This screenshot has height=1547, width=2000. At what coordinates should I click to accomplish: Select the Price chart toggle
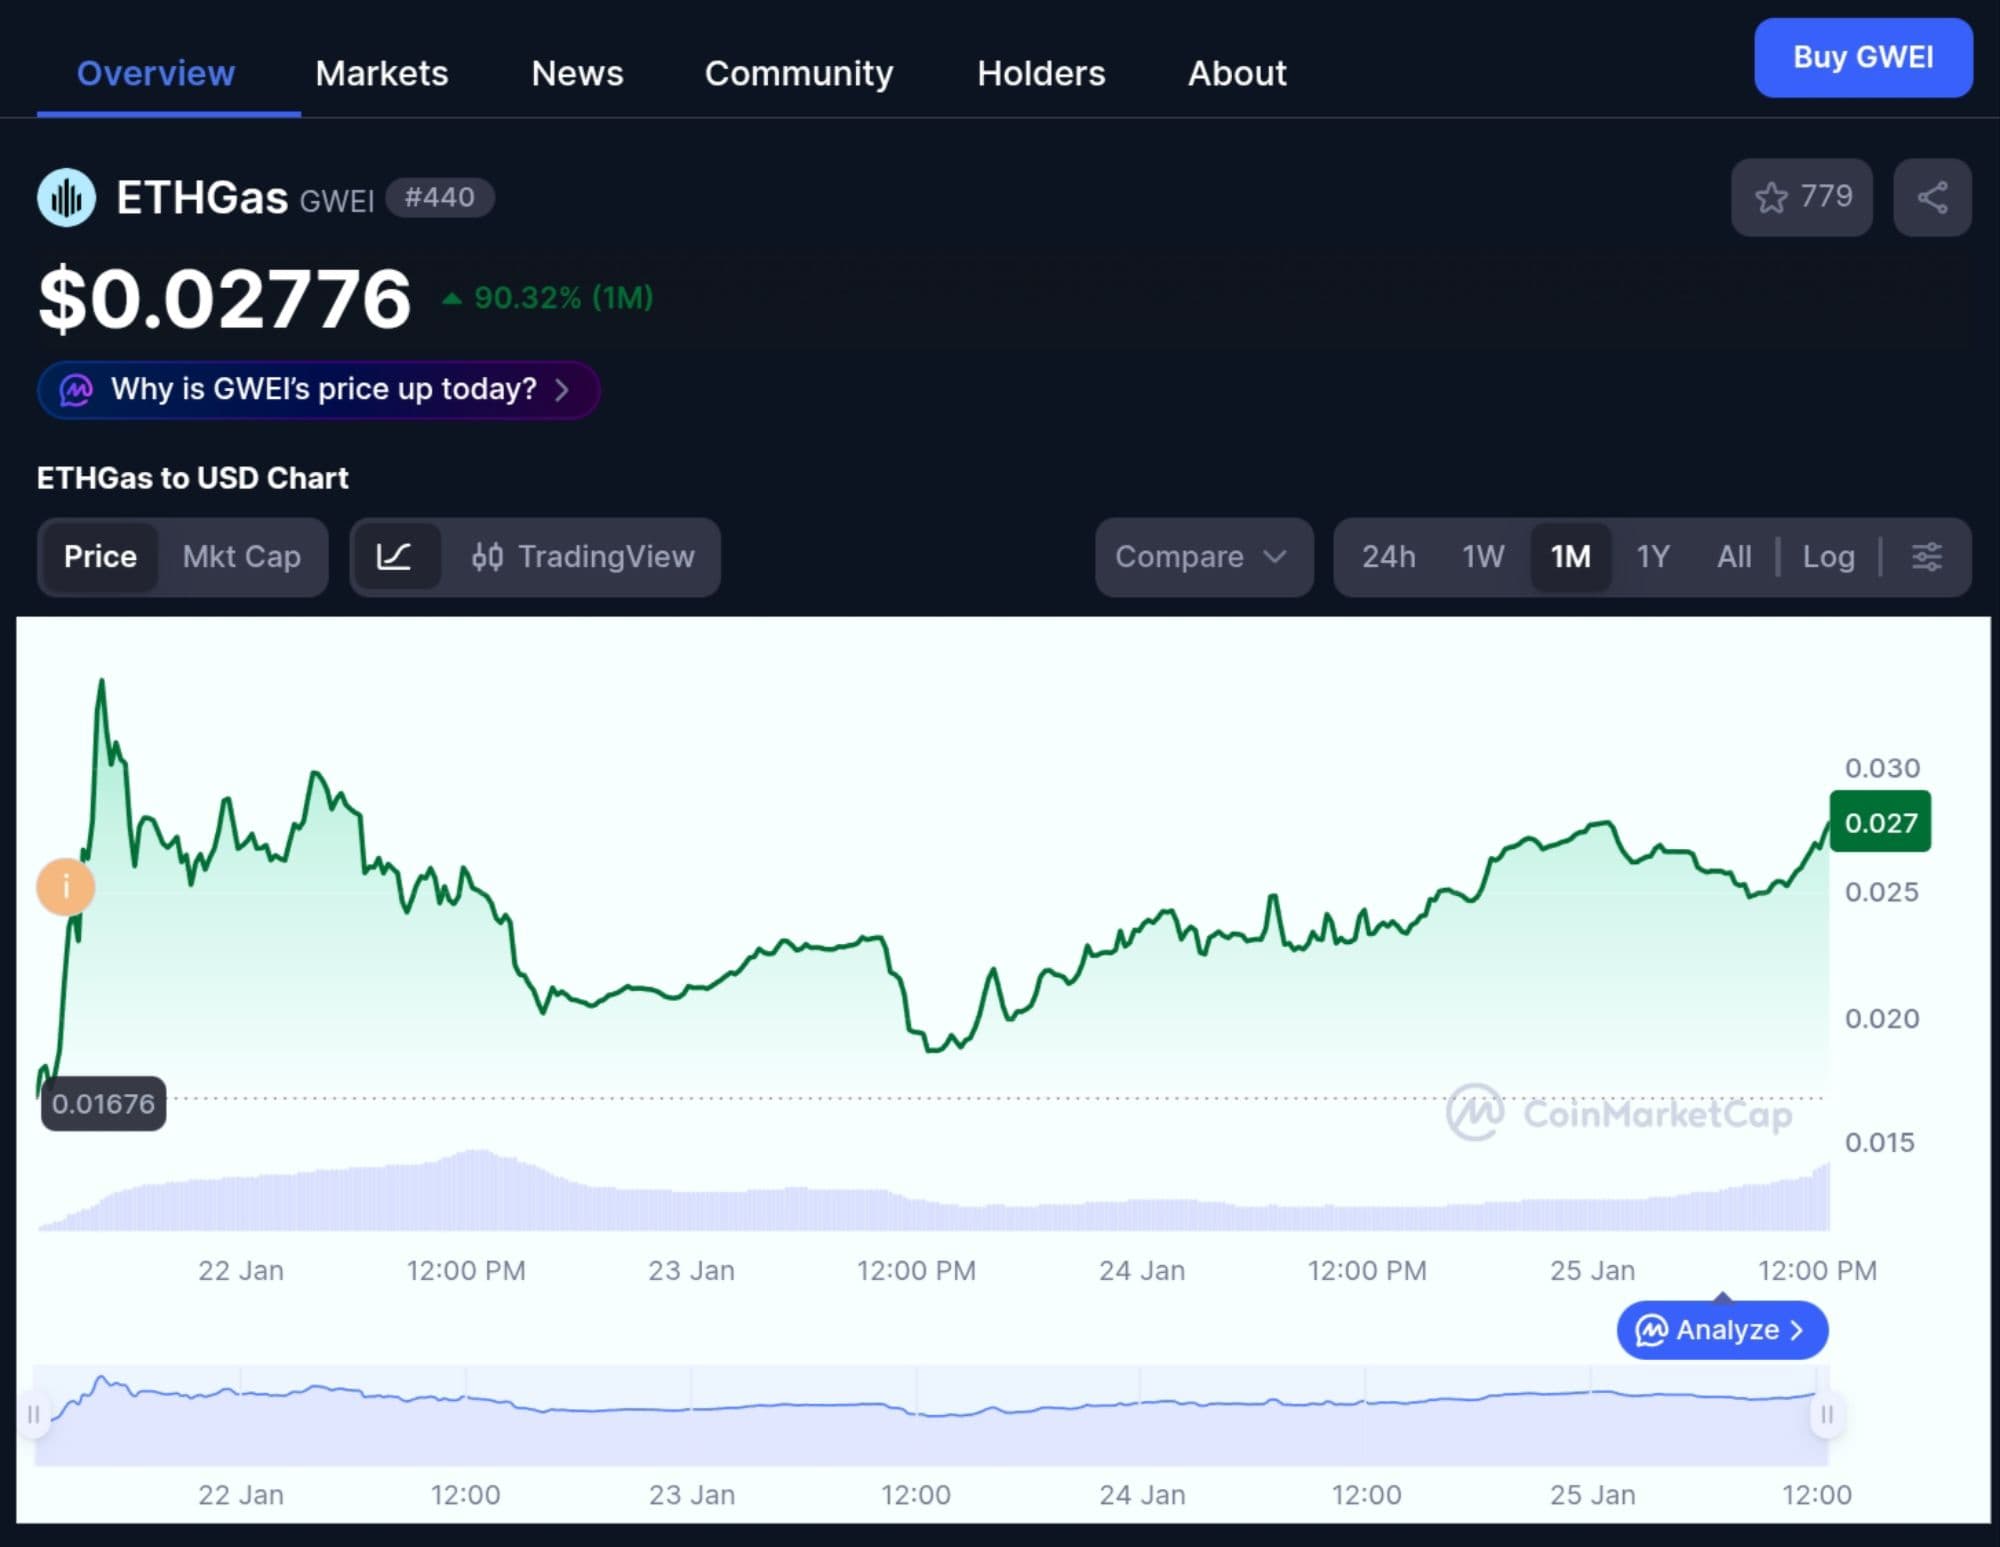(x=100, y=557)
